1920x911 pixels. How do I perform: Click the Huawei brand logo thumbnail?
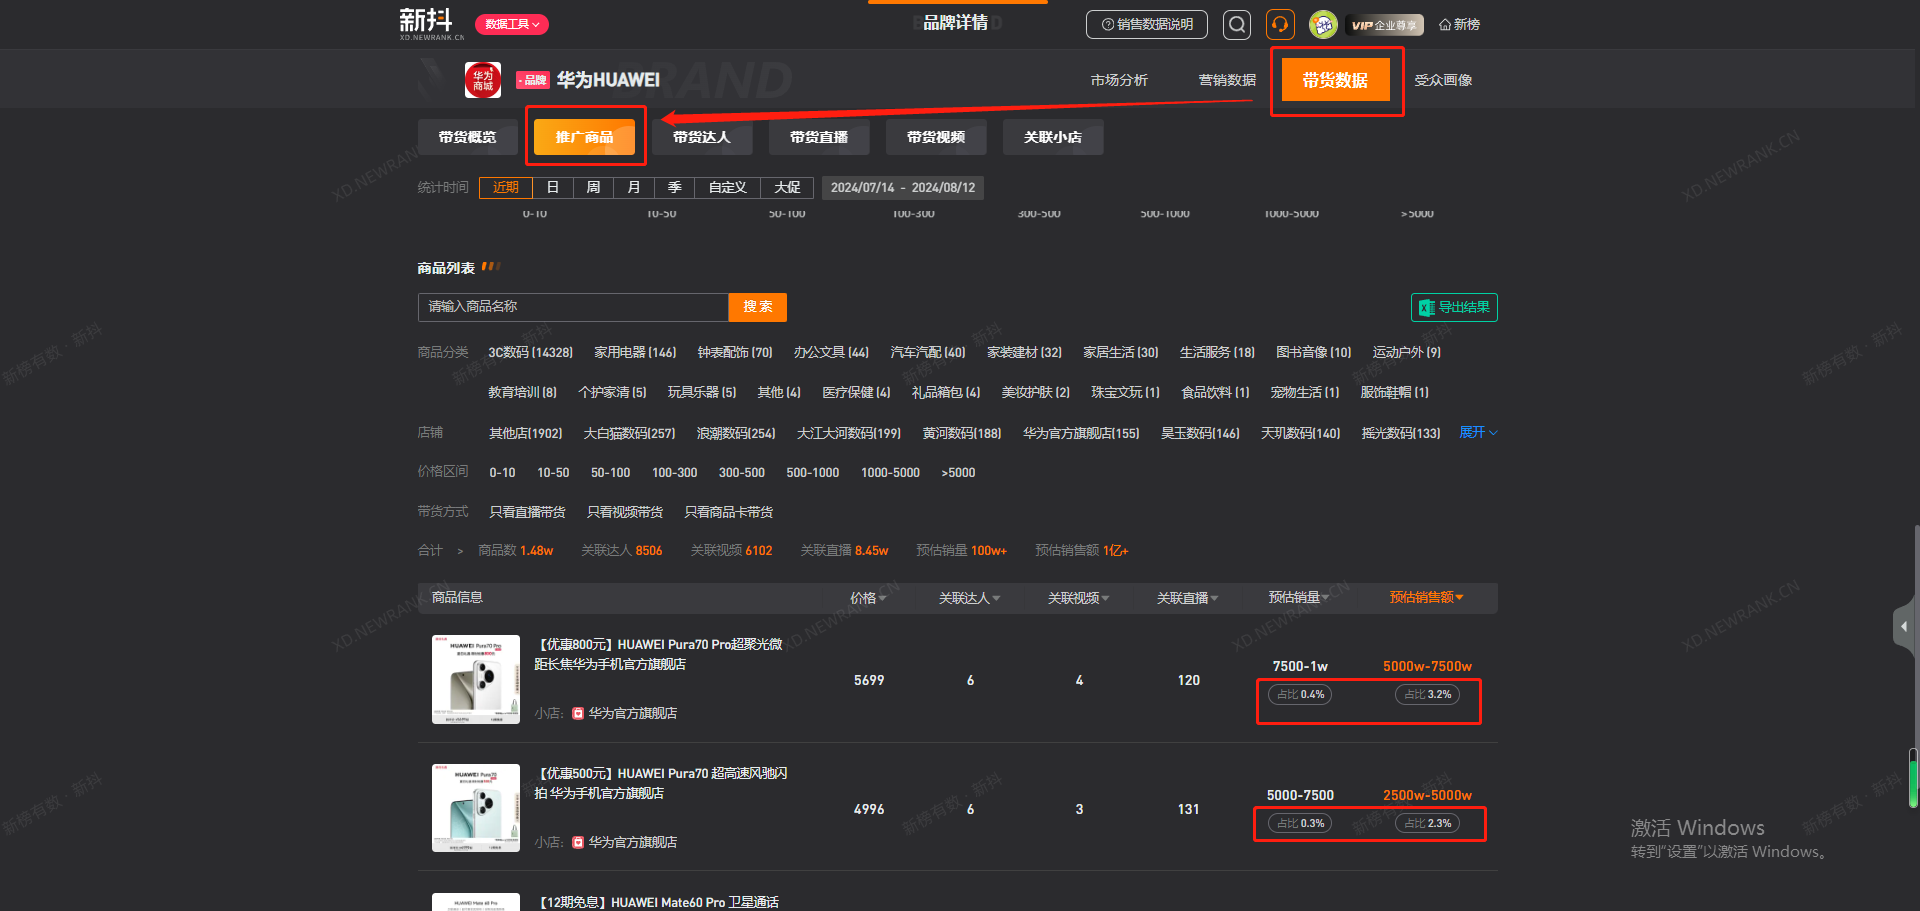(x=483, y=80)
